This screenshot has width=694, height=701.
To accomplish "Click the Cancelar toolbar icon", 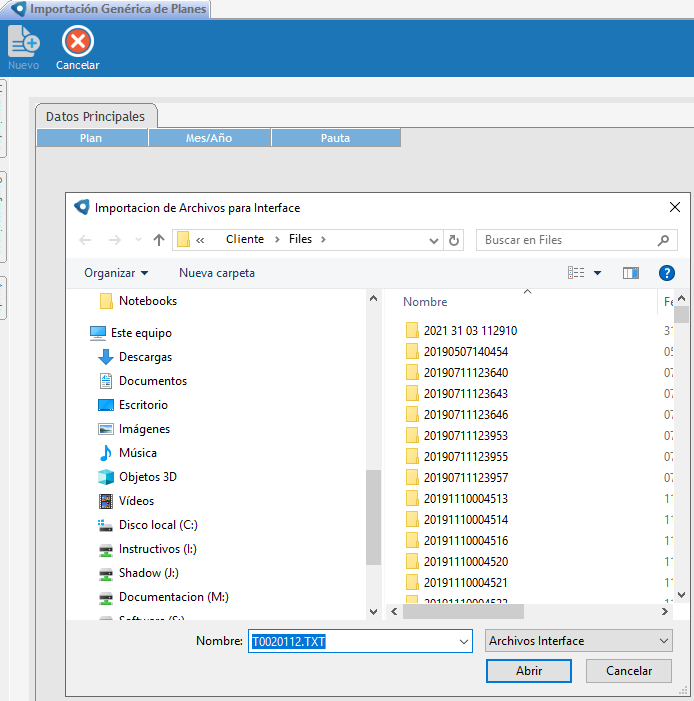I will (x=77, y=43).
